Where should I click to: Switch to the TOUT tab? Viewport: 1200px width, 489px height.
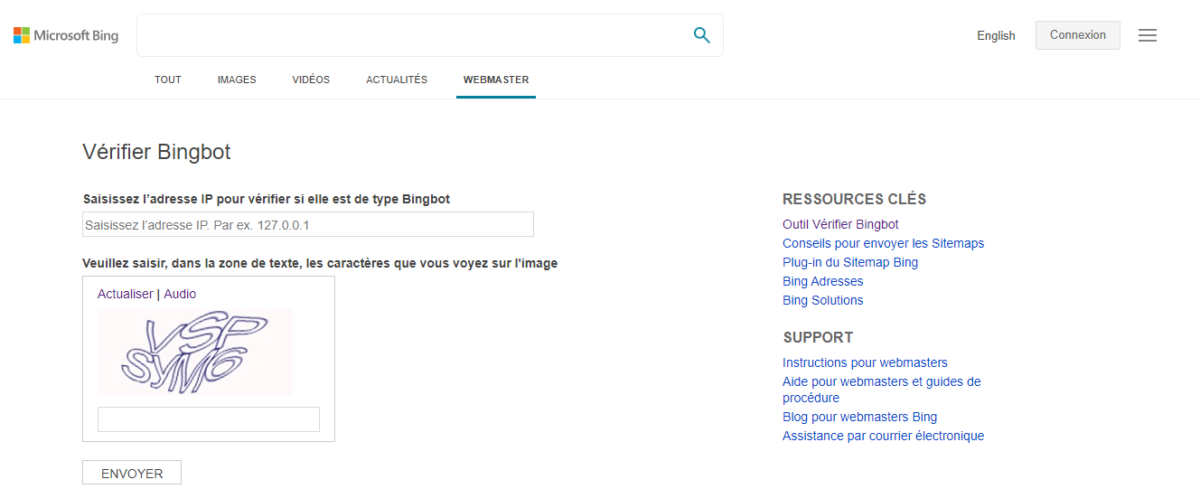pos(168,80)
